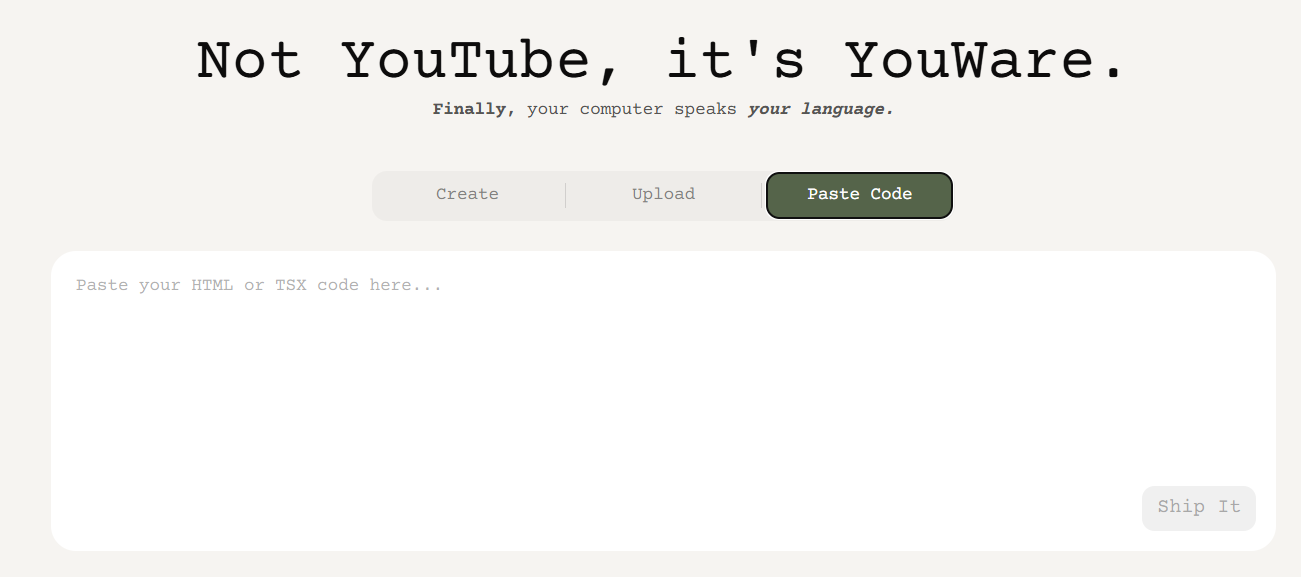Click the Ship It button
1301x577 pixels.
click(1198, 507)
